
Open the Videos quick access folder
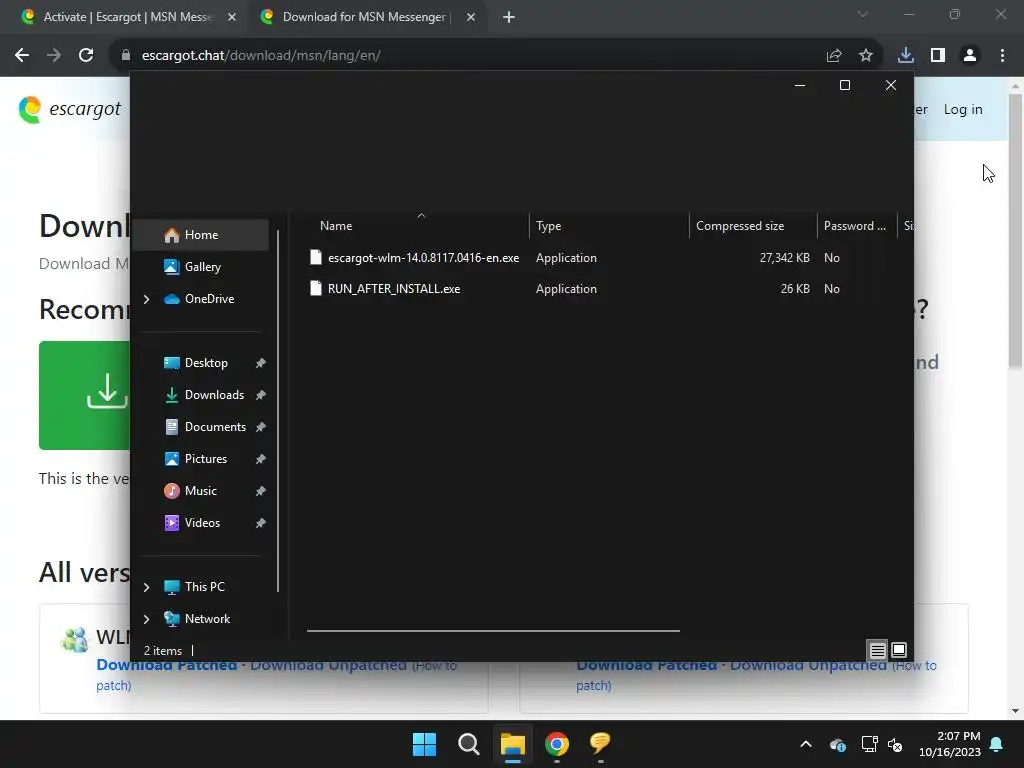tap(202, 522)
